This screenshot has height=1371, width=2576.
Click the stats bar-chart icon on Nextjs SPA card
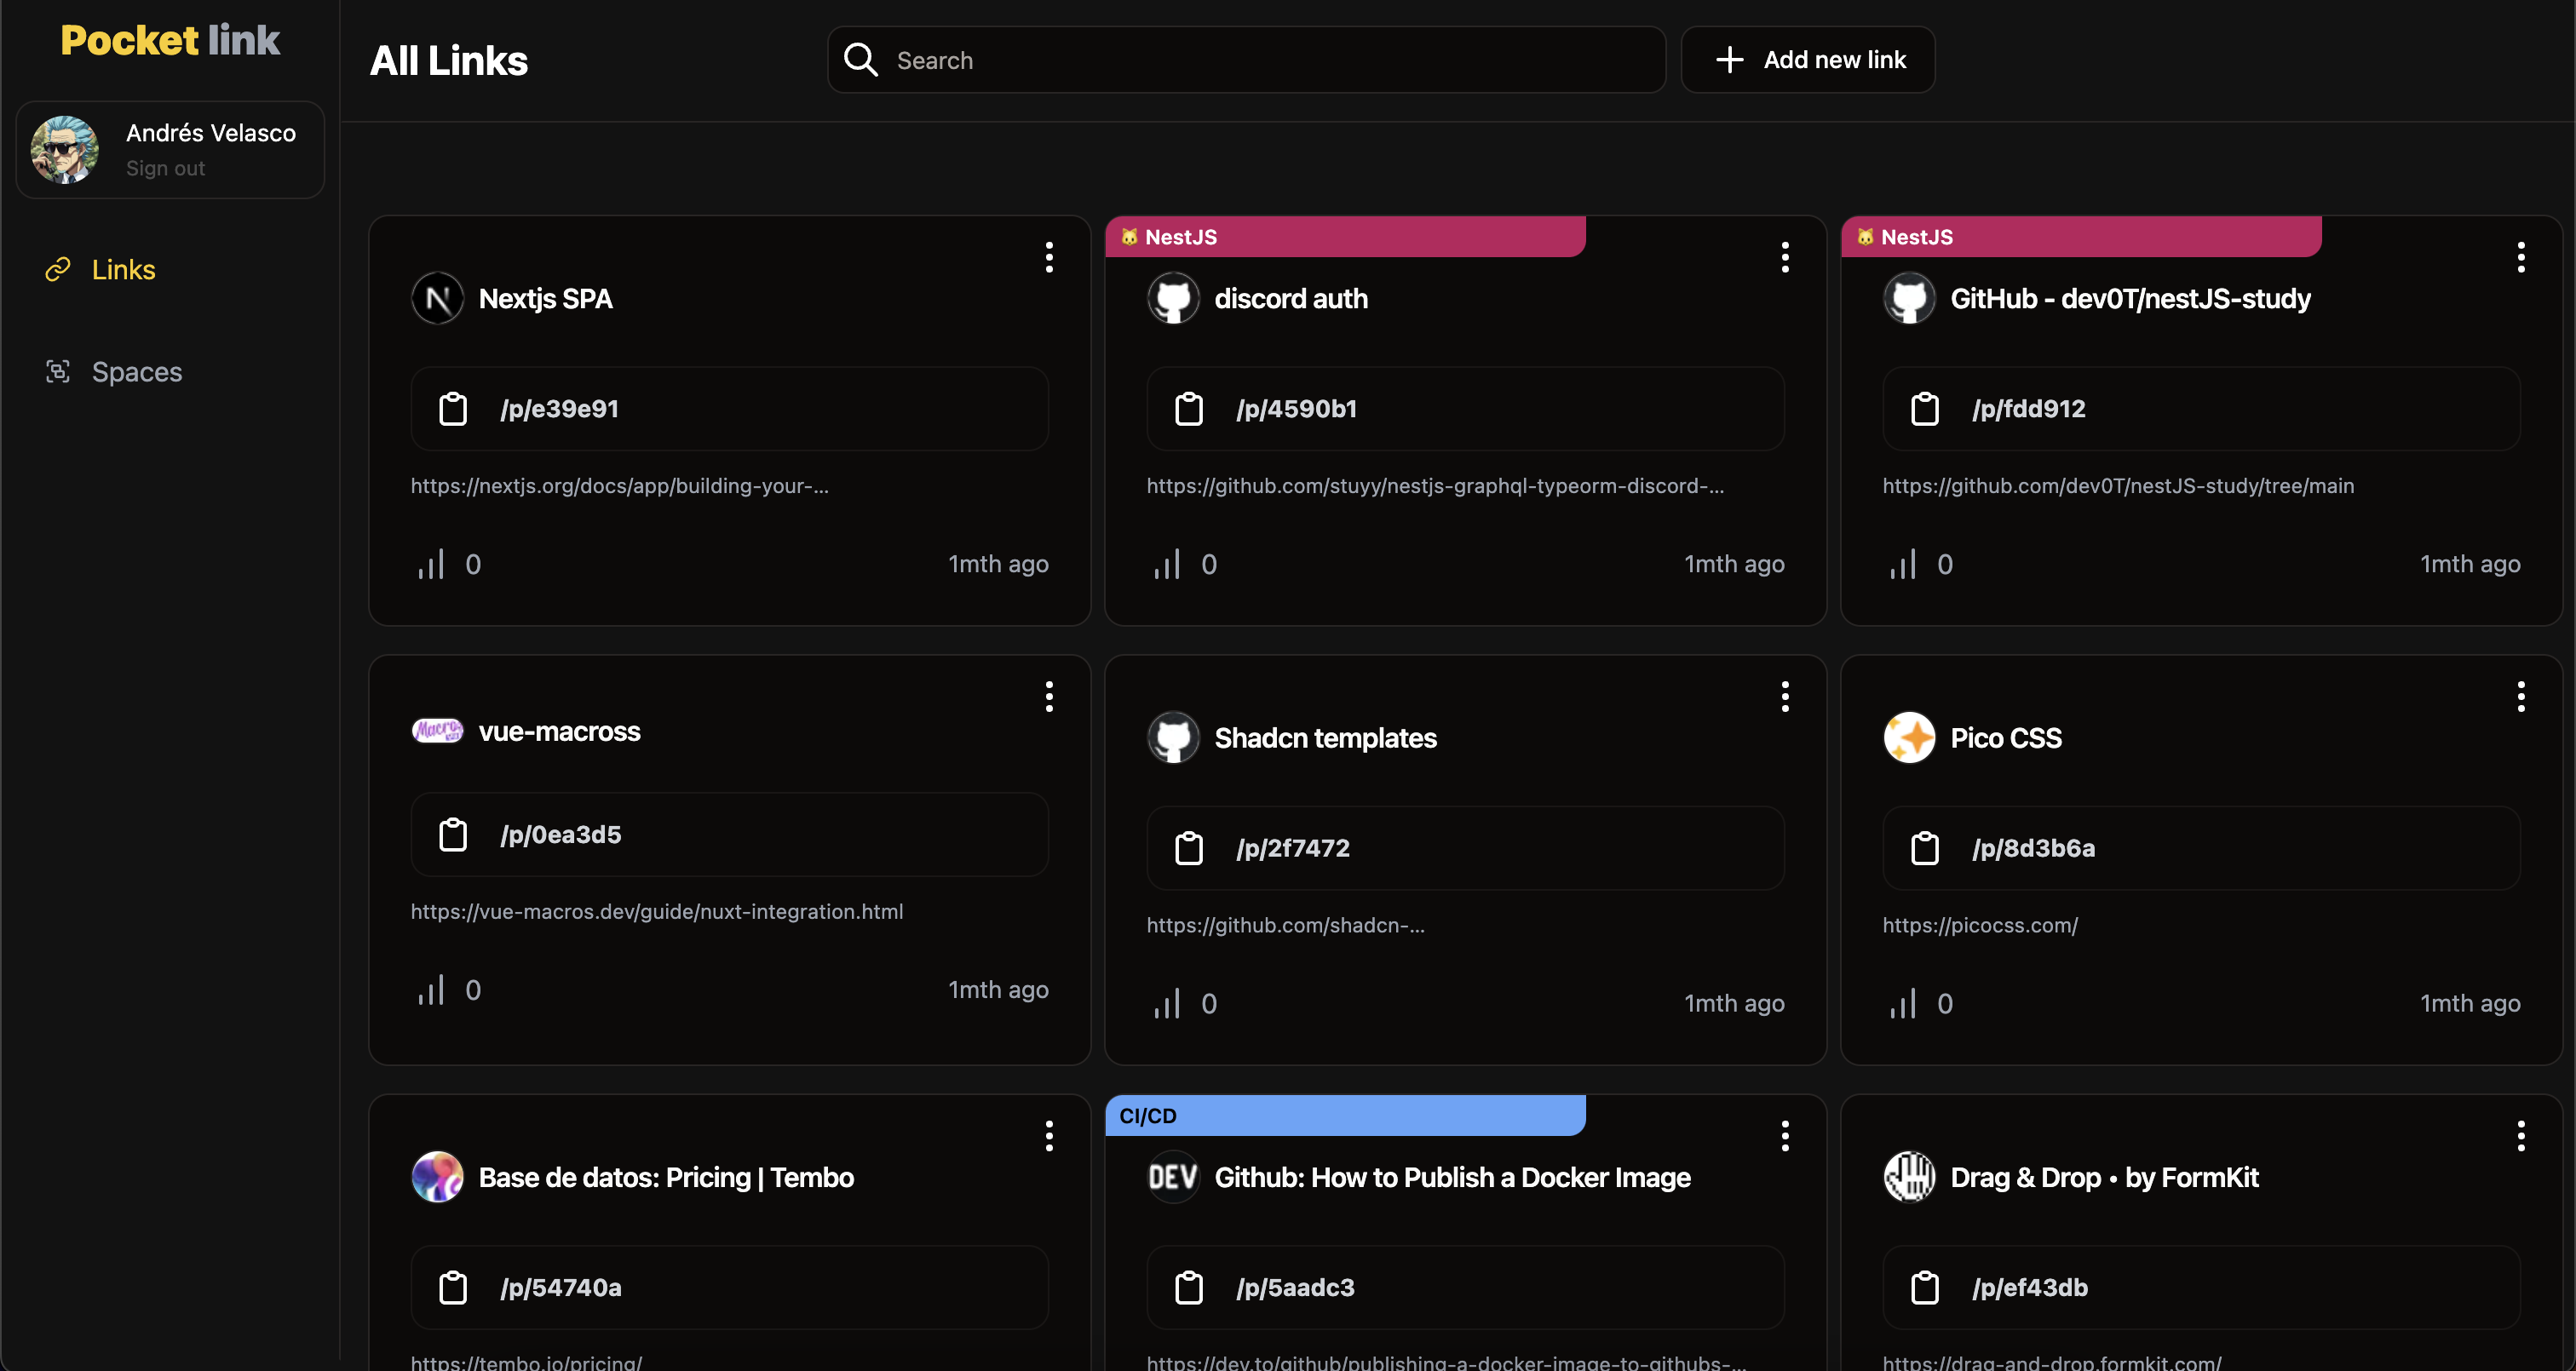pos(431,564)
